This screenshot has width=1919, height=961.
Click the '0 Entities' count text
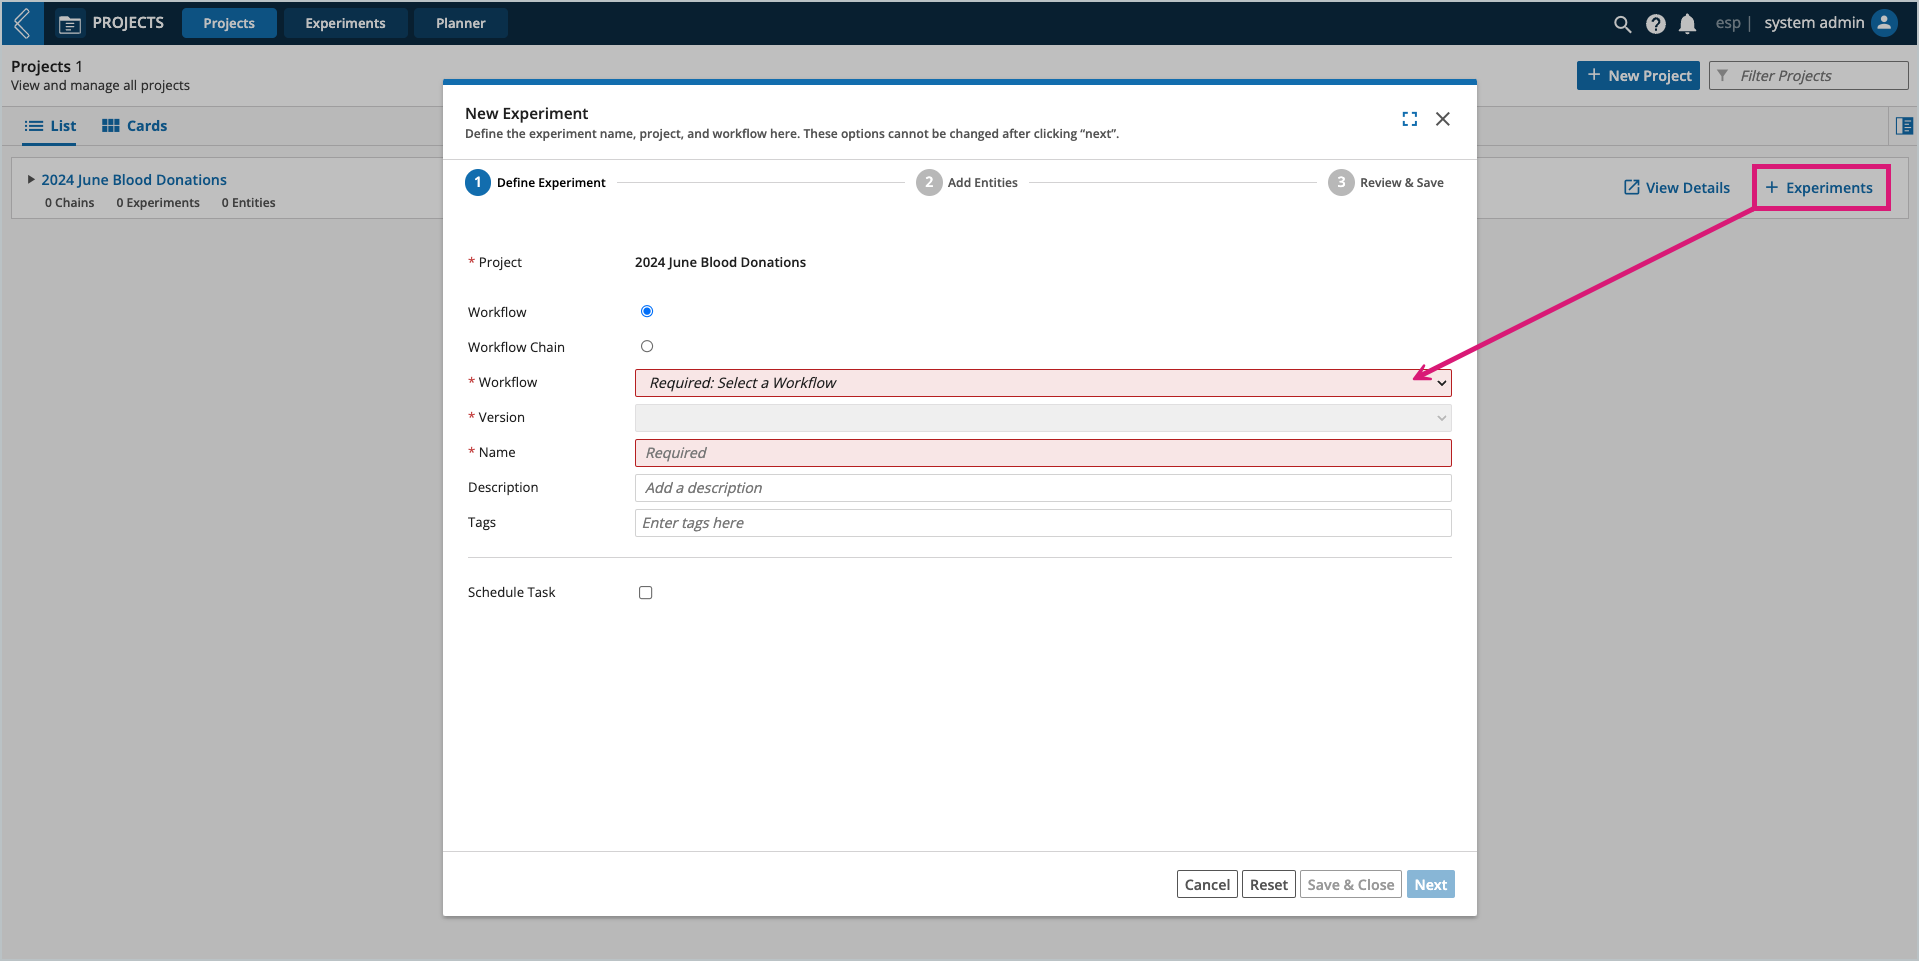pos(249,203)
